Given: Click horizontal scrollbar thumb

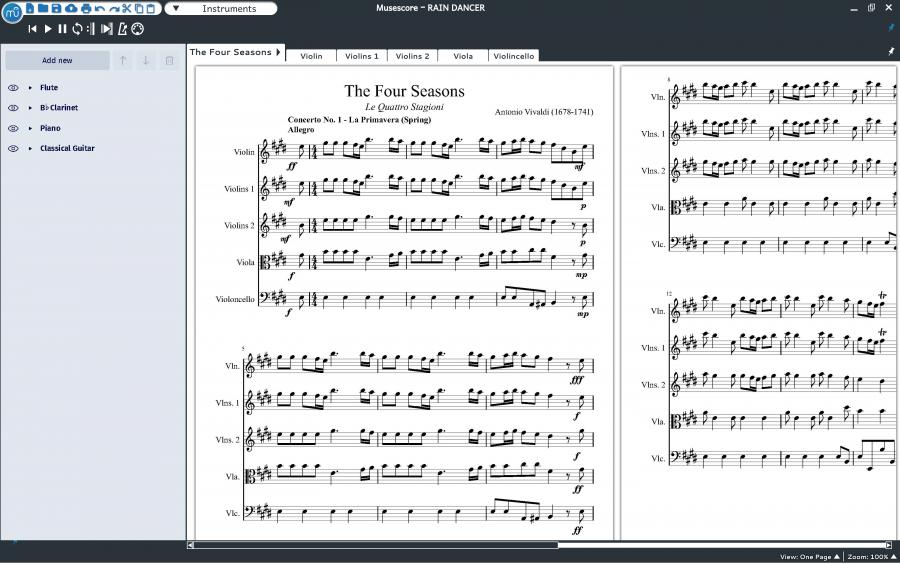Looking at the screenshot, I should pyautogui.click(x=376, y=545).
